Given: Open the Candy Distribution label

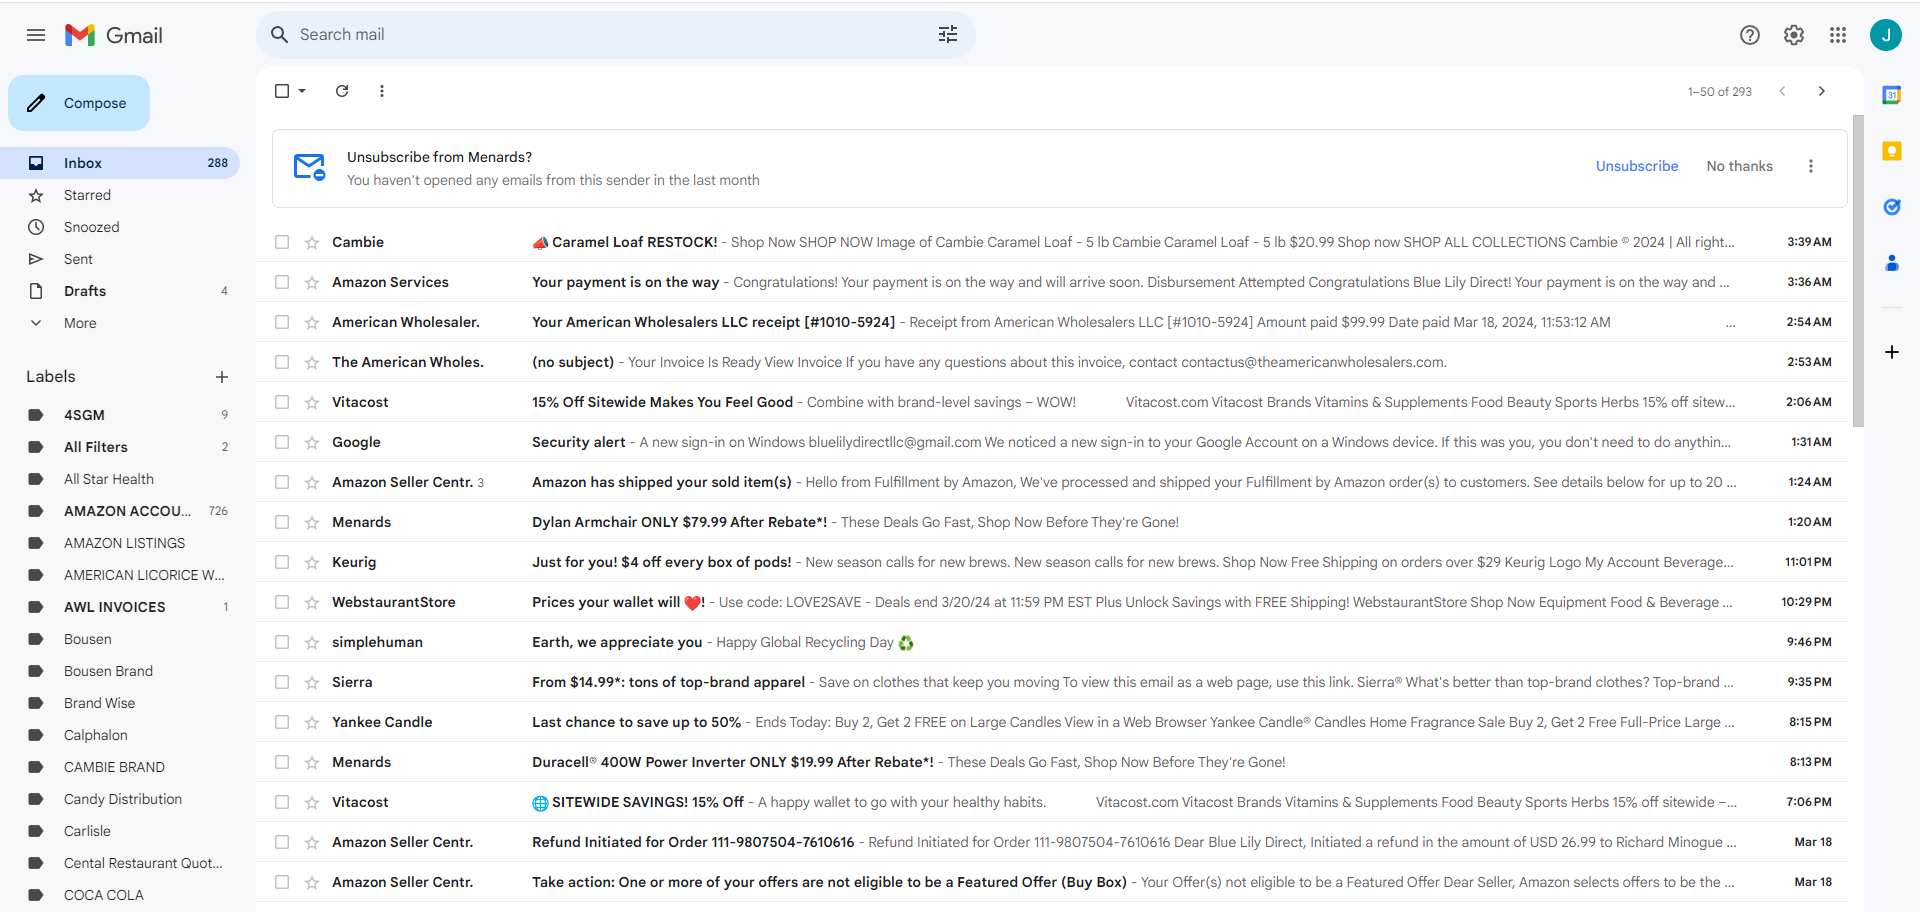Looking at the screenshot, I should pos(120,799).
